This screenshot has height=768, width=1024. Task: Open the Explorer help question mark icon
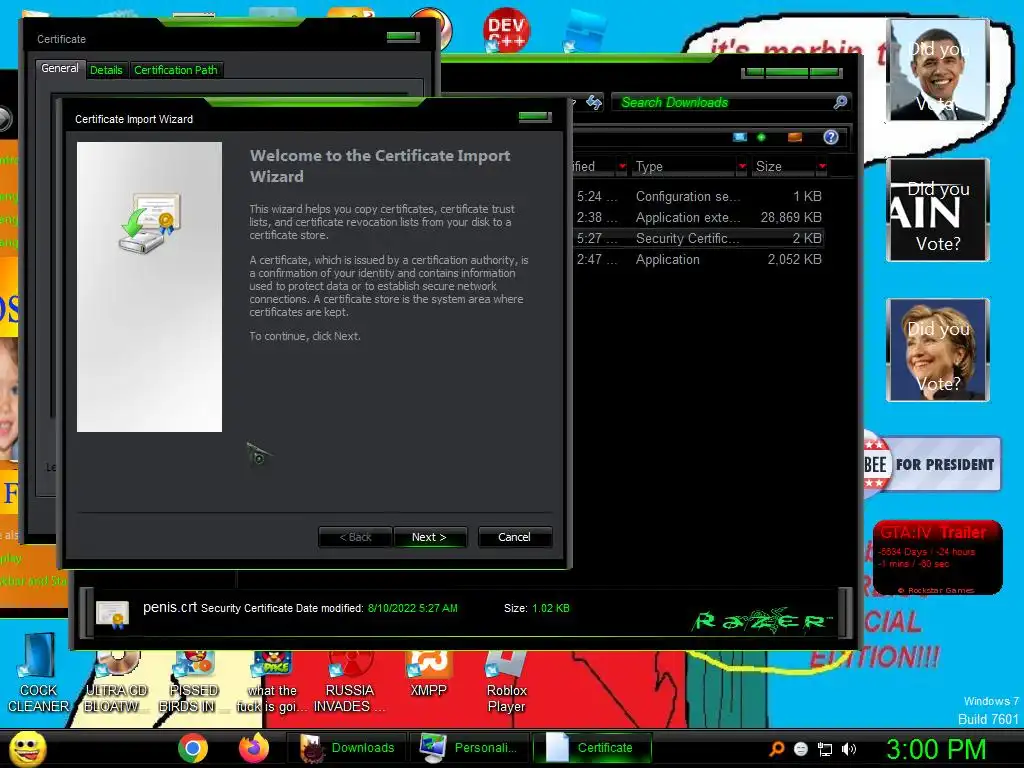click(x=831, y=137)
